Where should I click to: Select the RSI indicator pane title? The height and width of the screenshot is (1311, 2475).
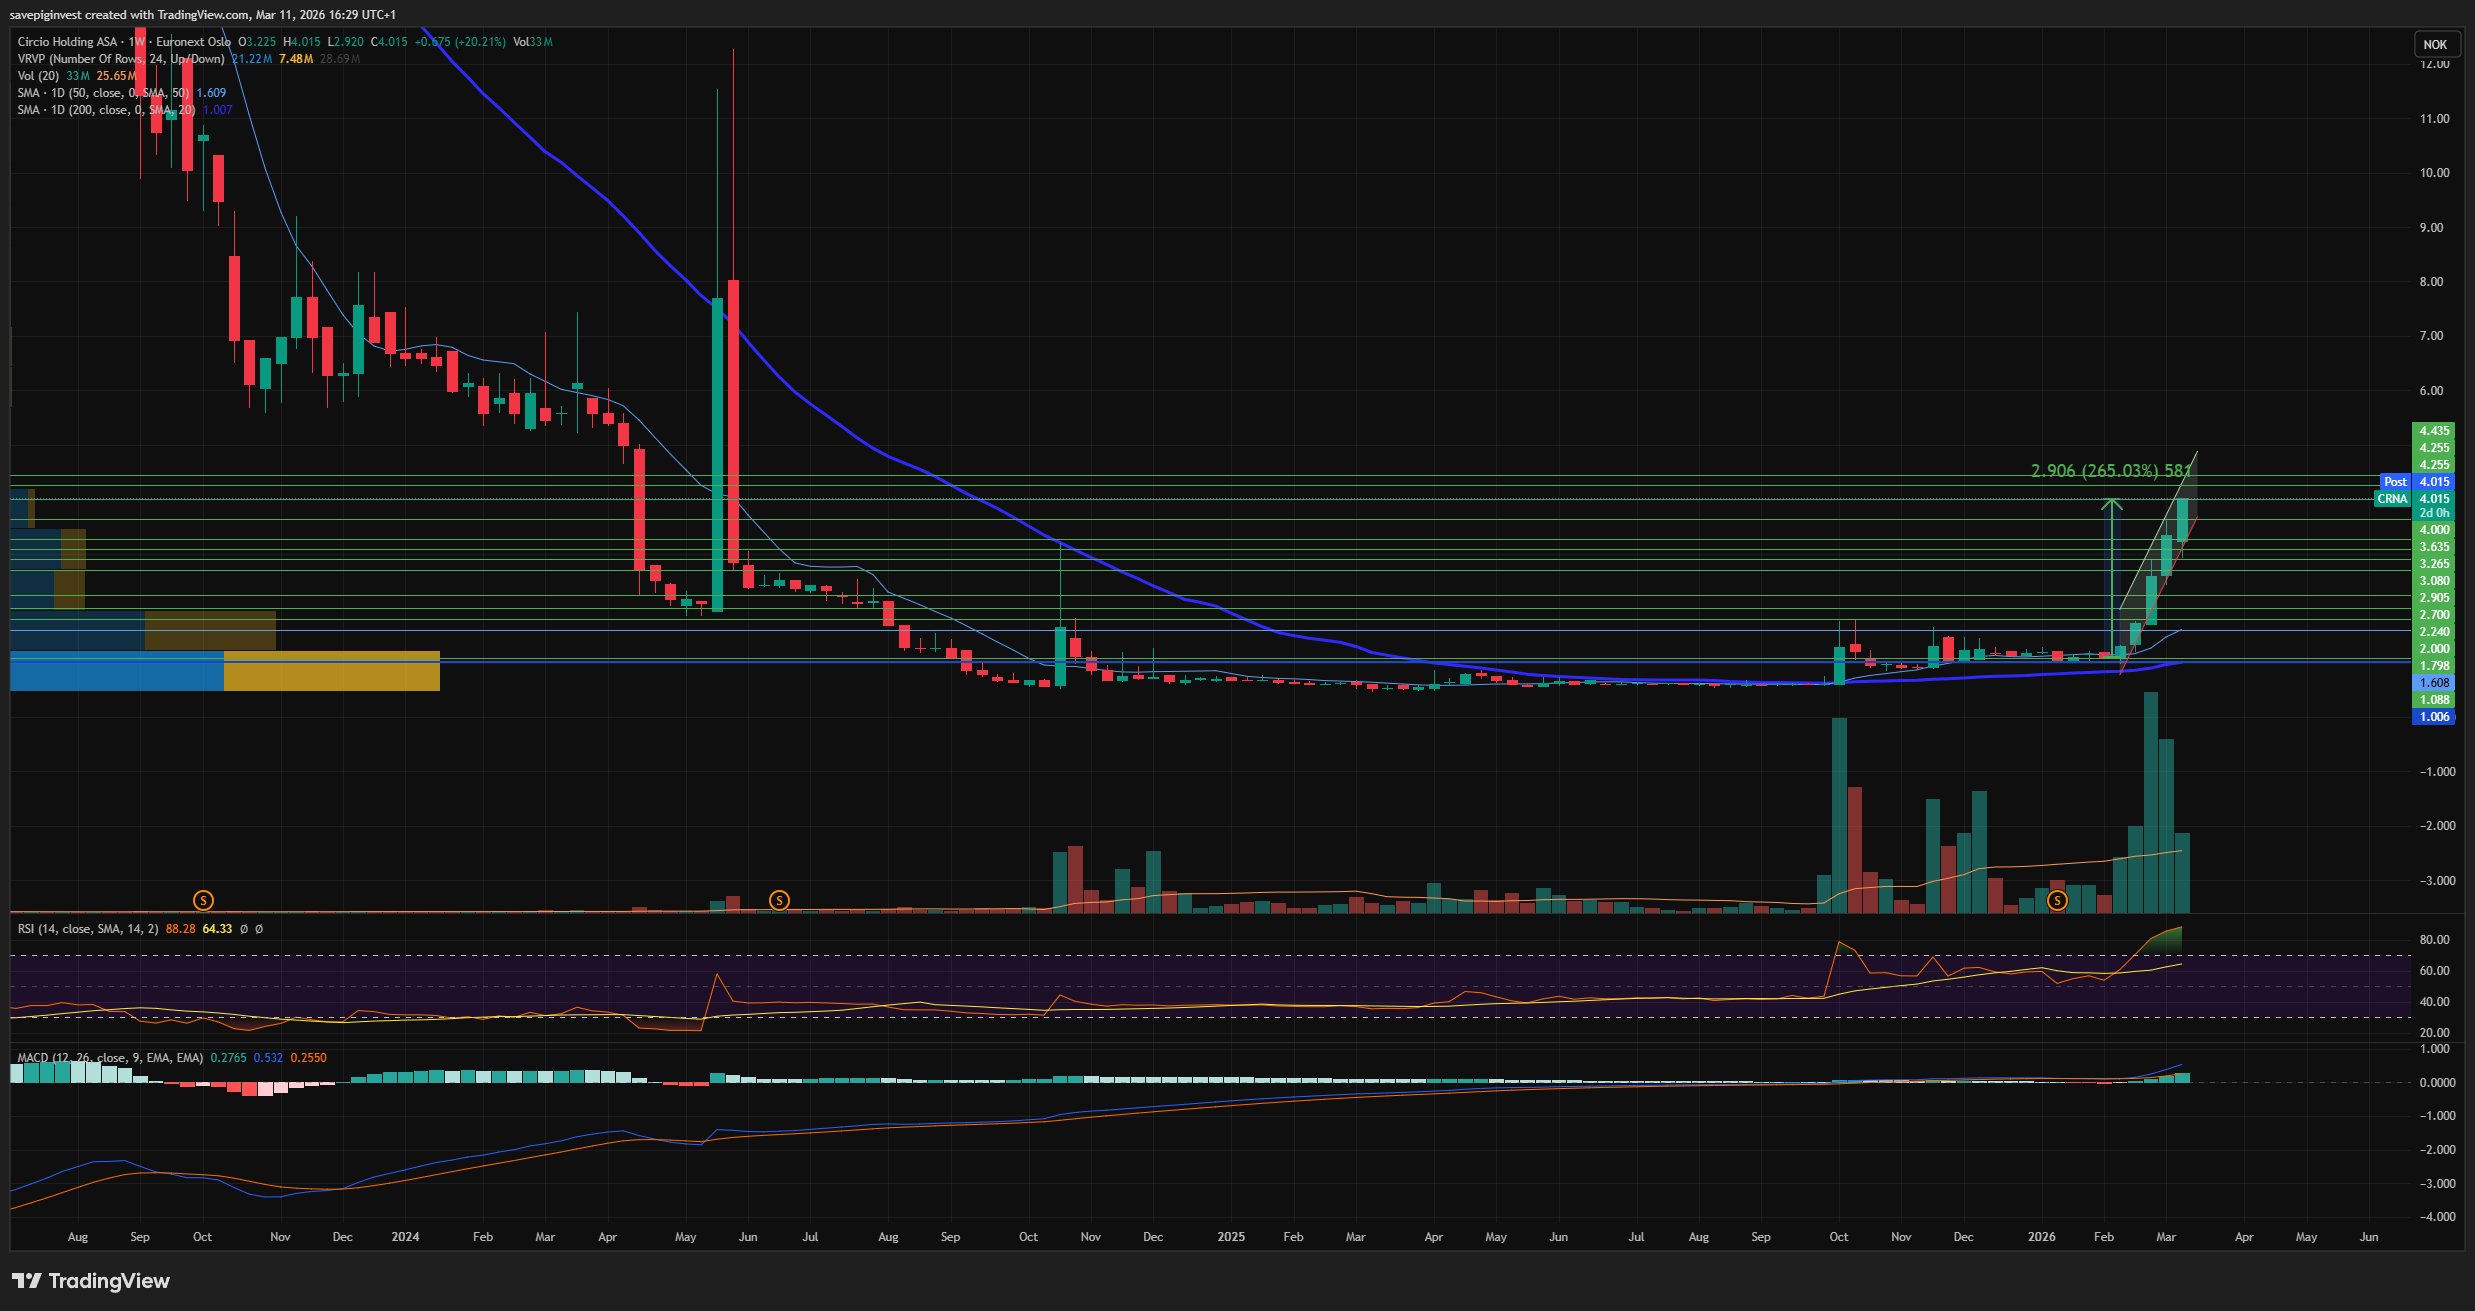click(x=87, y=929)
